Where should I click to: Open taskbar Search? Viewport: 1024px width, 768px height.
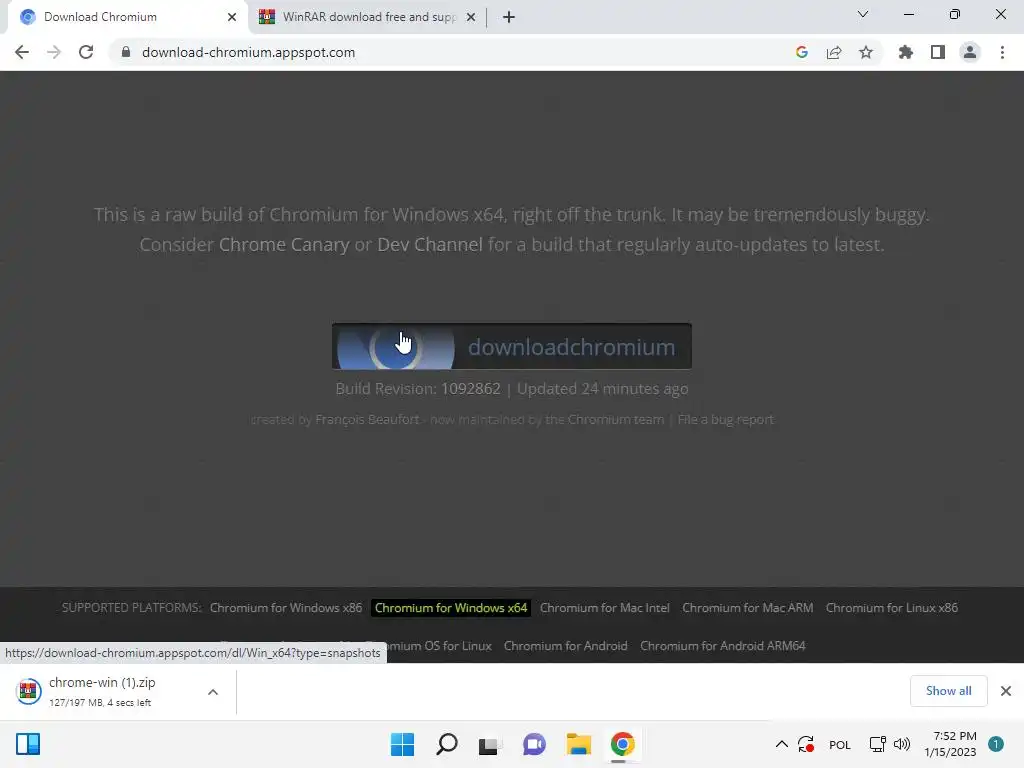click(x=447, y=744)
